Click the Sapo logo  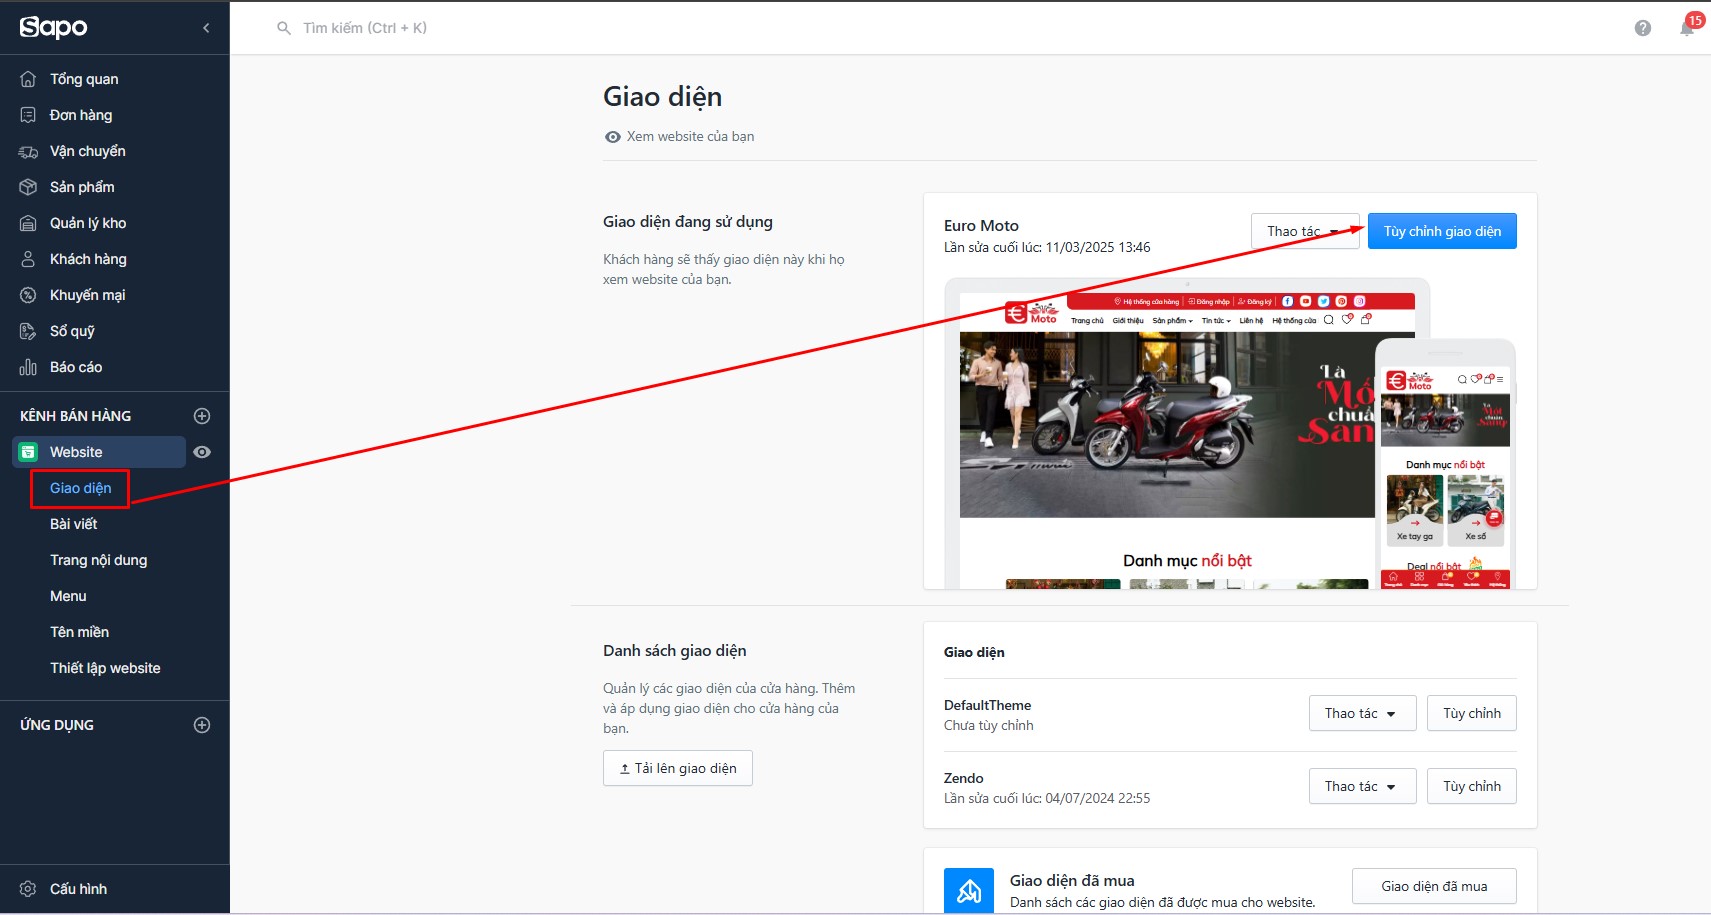pos(54,27)
